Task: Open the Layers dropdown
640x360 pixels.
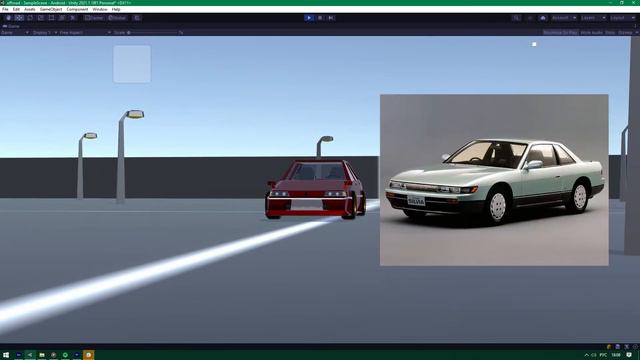Action: coord(593,18)
